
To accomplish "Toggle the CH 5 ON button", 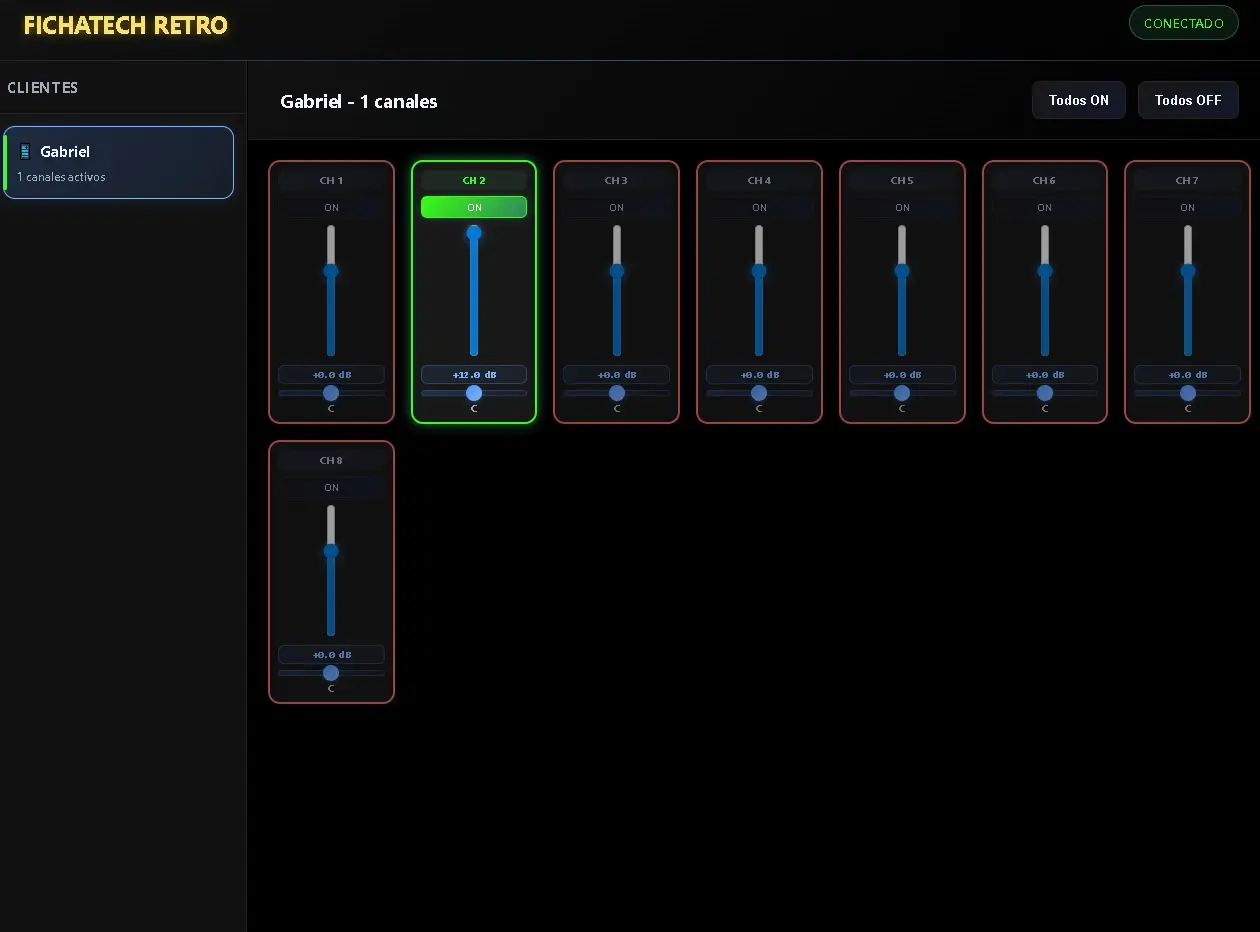I will (x=902, y=208).
